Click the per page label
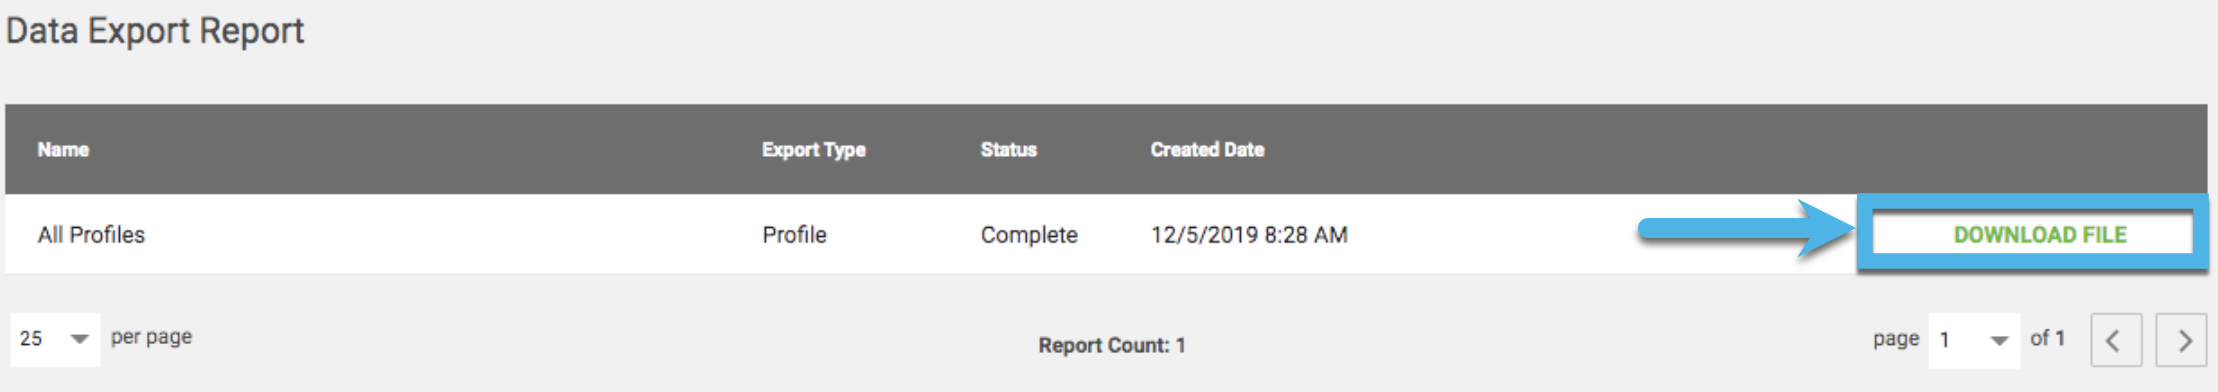Image resolution: width=2218 pixels, height=392 pixels. pos(151,337)
